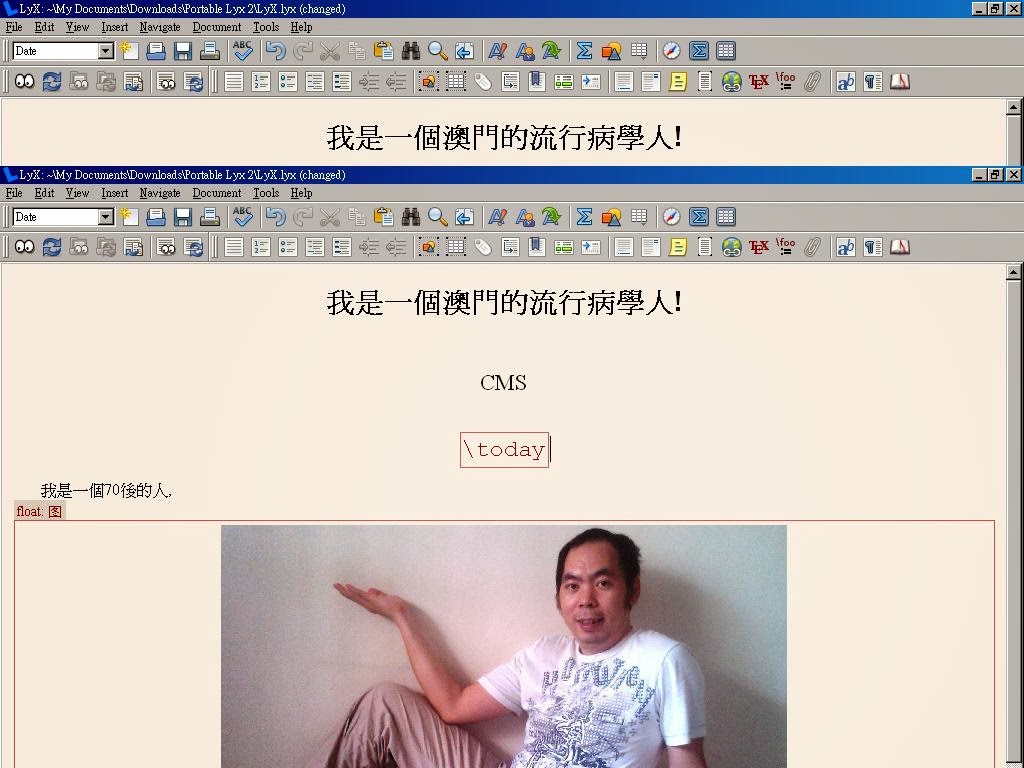Open thesaurus book icon in front window
The width and height of the screenshot is (1024, 768).
click(x=900, y=247)
